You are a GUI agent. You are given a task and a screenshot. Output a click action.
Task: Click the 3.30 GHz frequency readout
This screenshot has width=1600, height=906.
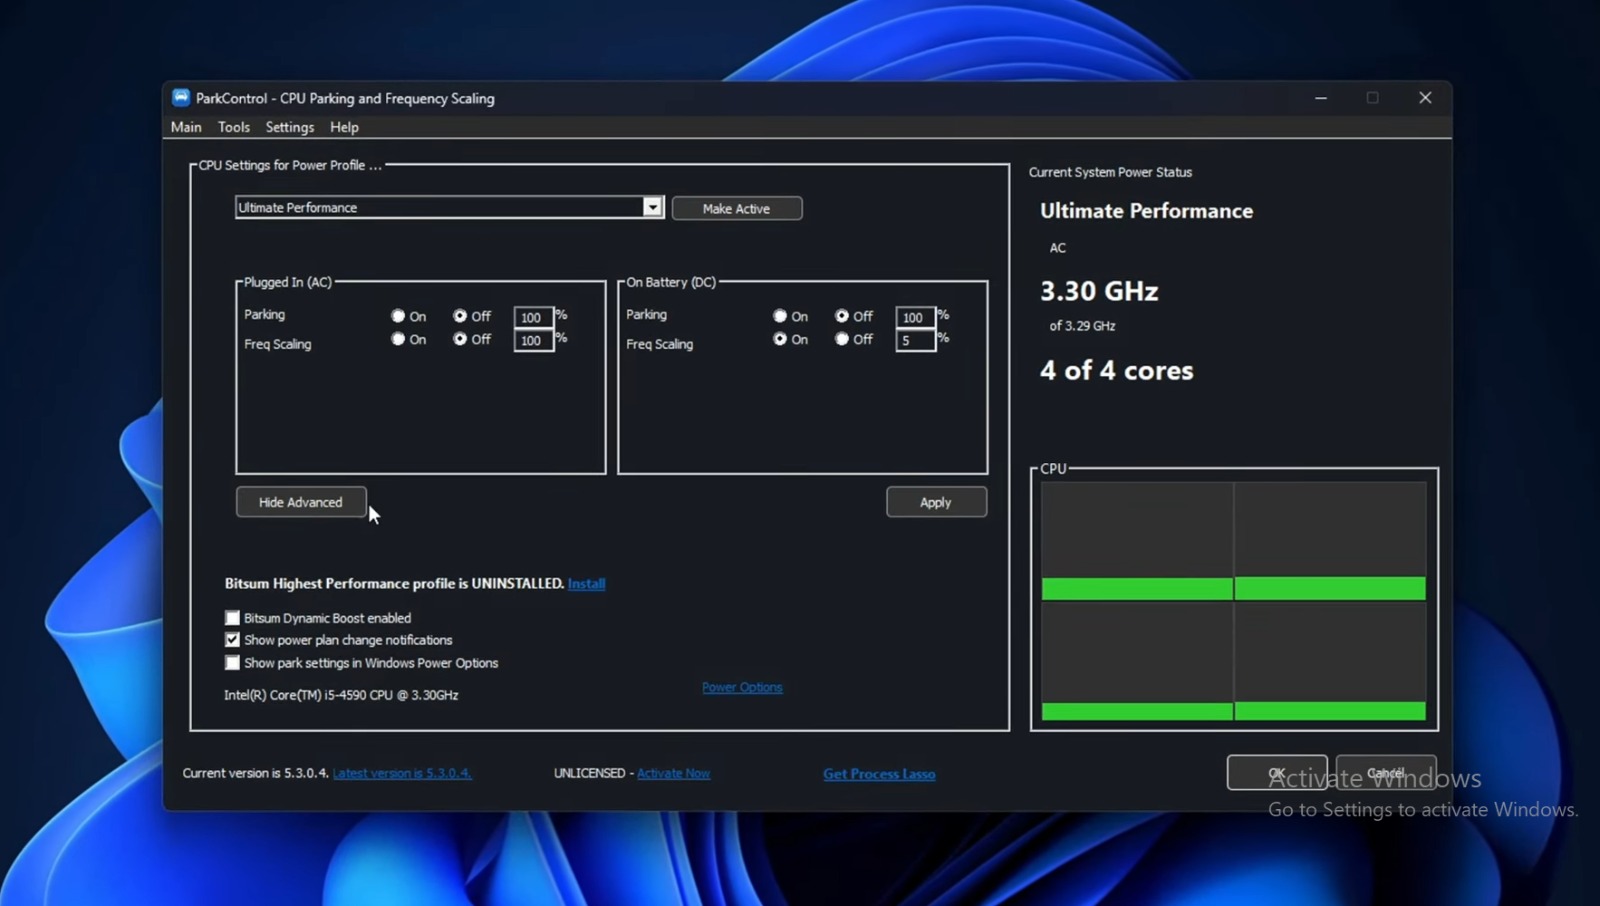pyautogui.click(x=1099, y=291)
